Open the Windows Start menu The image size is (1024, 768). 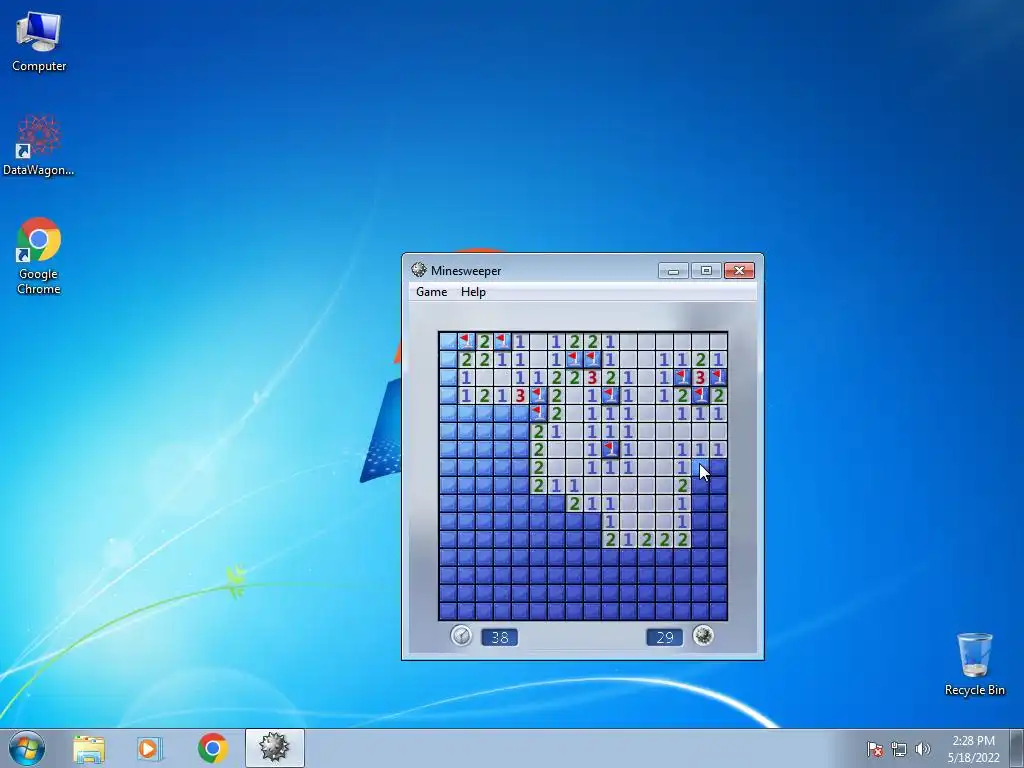27,748
